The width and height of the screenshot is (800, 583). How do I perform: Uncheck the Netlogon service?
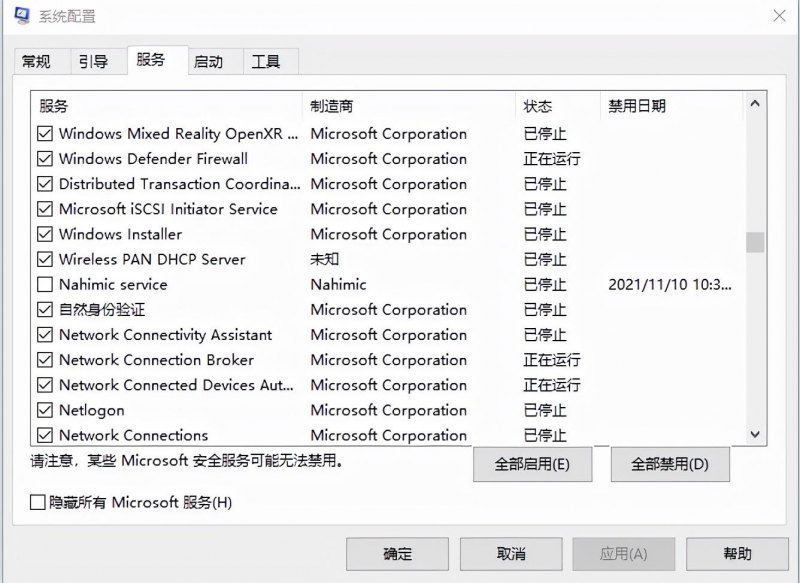coord(45,410)
